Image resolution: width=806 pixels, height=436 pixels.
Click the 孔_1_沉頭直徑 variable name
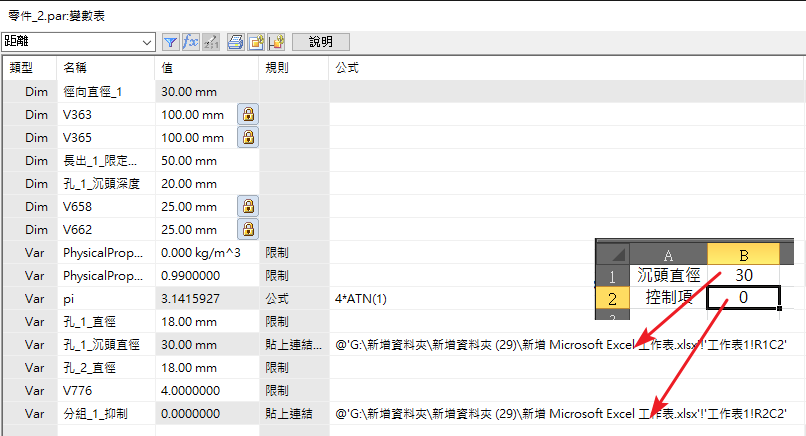(x=106, y=344)
